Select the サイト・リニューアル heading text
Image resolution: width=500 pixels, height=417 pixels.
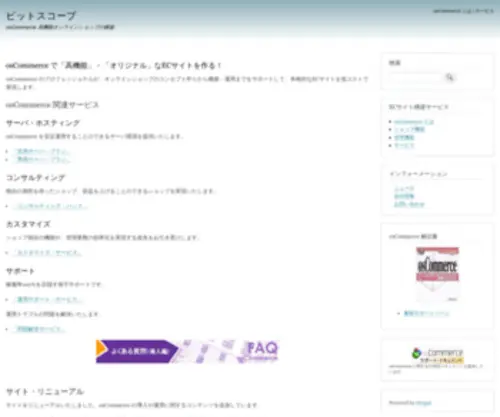click(x=45, y=391)
